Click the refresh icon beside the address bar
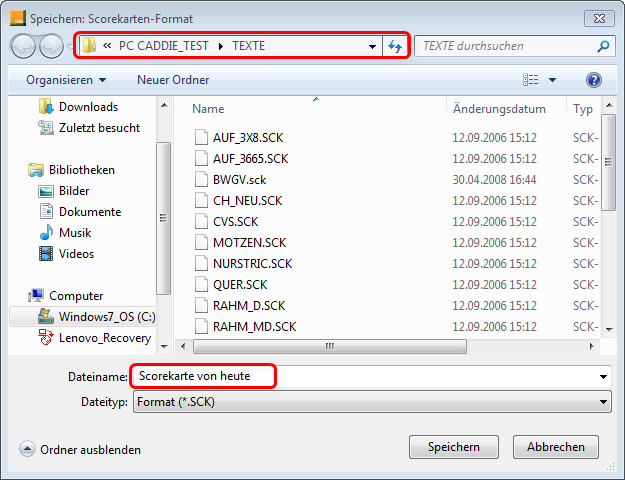The image size is (625, 480). tap(395, 46)
